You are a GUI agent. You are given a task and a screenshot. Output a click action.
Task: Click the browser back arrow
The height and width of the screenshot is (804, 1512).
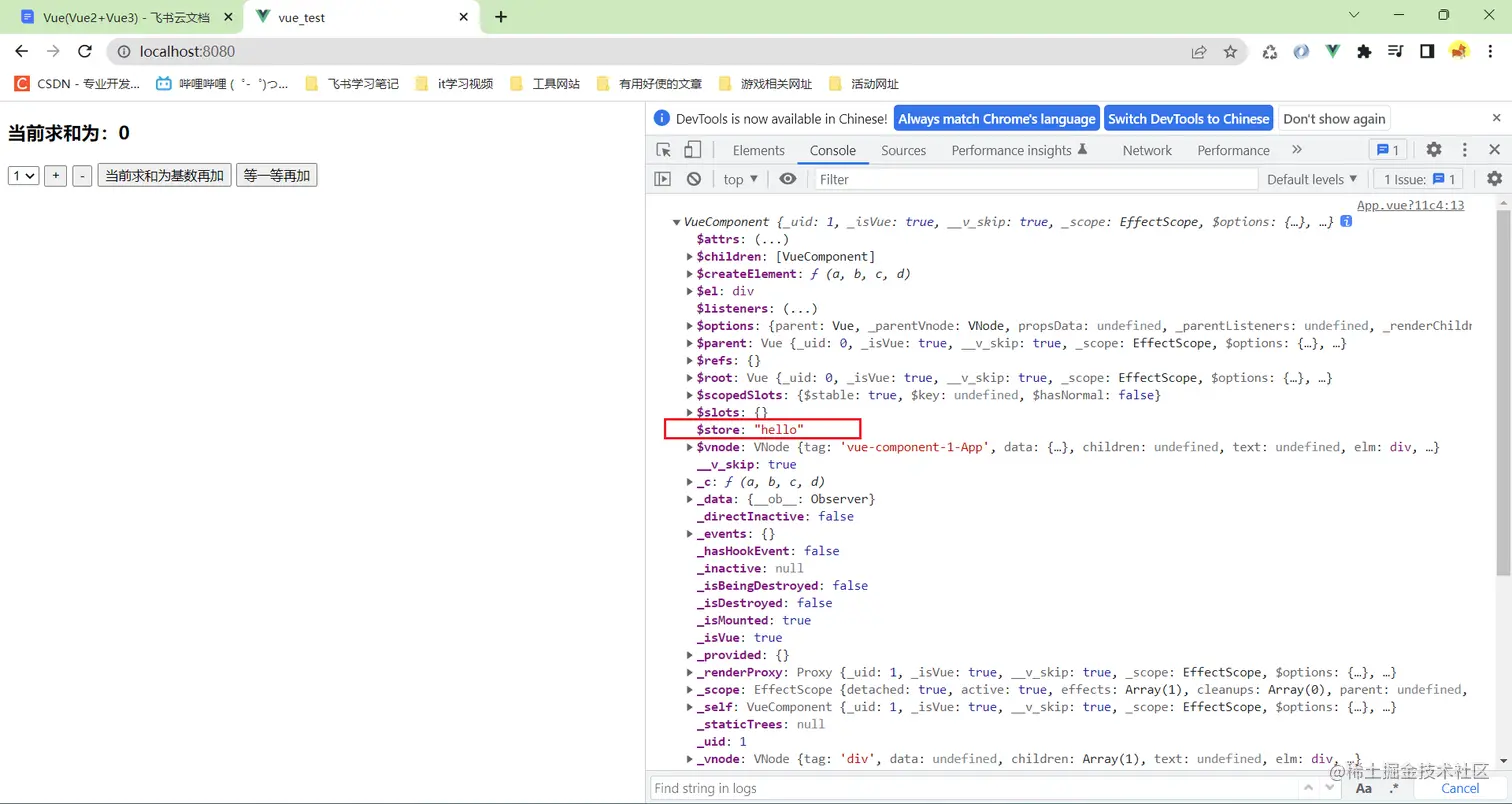[x=22, y=51]
